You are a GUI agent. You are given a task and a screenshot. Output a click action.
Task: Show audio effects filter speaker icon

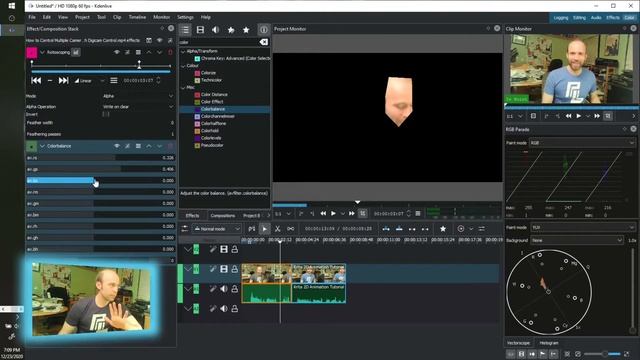click(x=216, y=30)
